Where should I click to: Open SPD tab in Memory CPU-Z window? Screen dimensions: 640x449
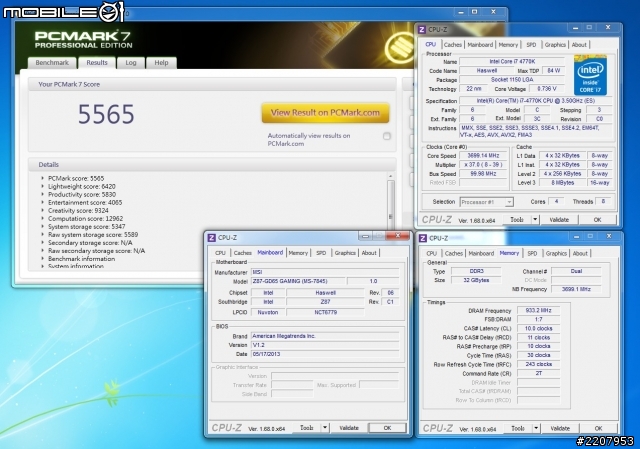click(532, 253)
